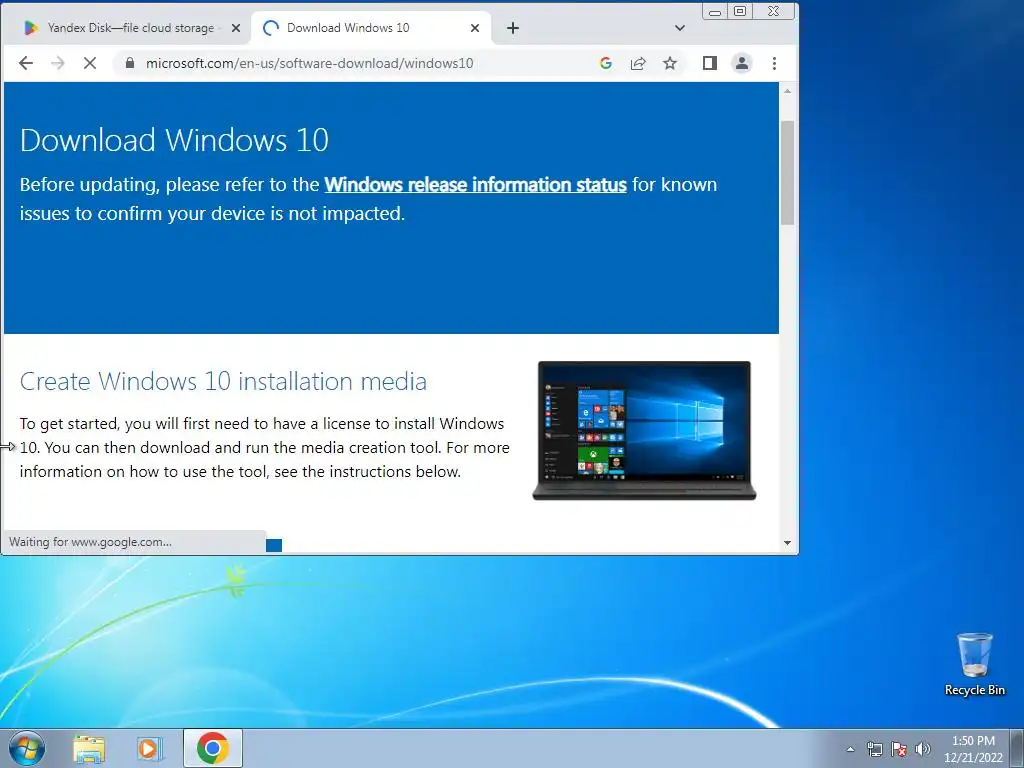Go back to the previous page

point(25,63)
